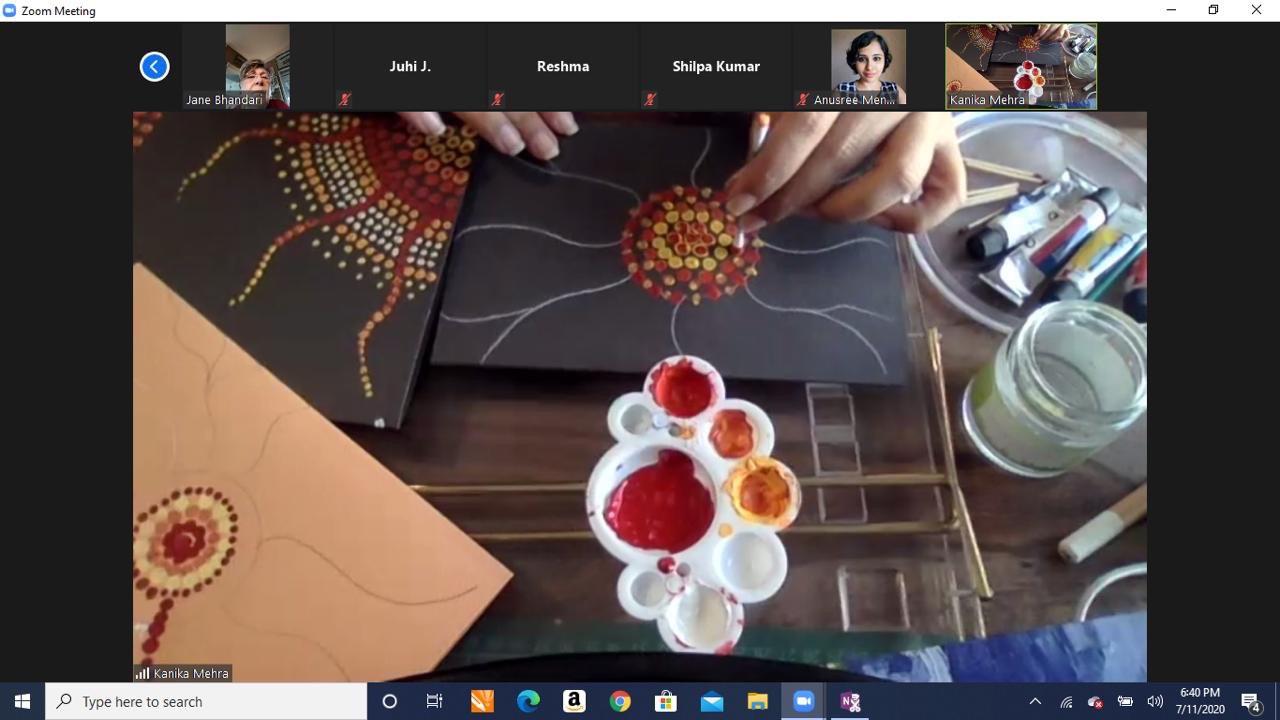Click Anusree Menon's video thumbnail
This screenshot has height=720, width=1280.
point(868,66)
